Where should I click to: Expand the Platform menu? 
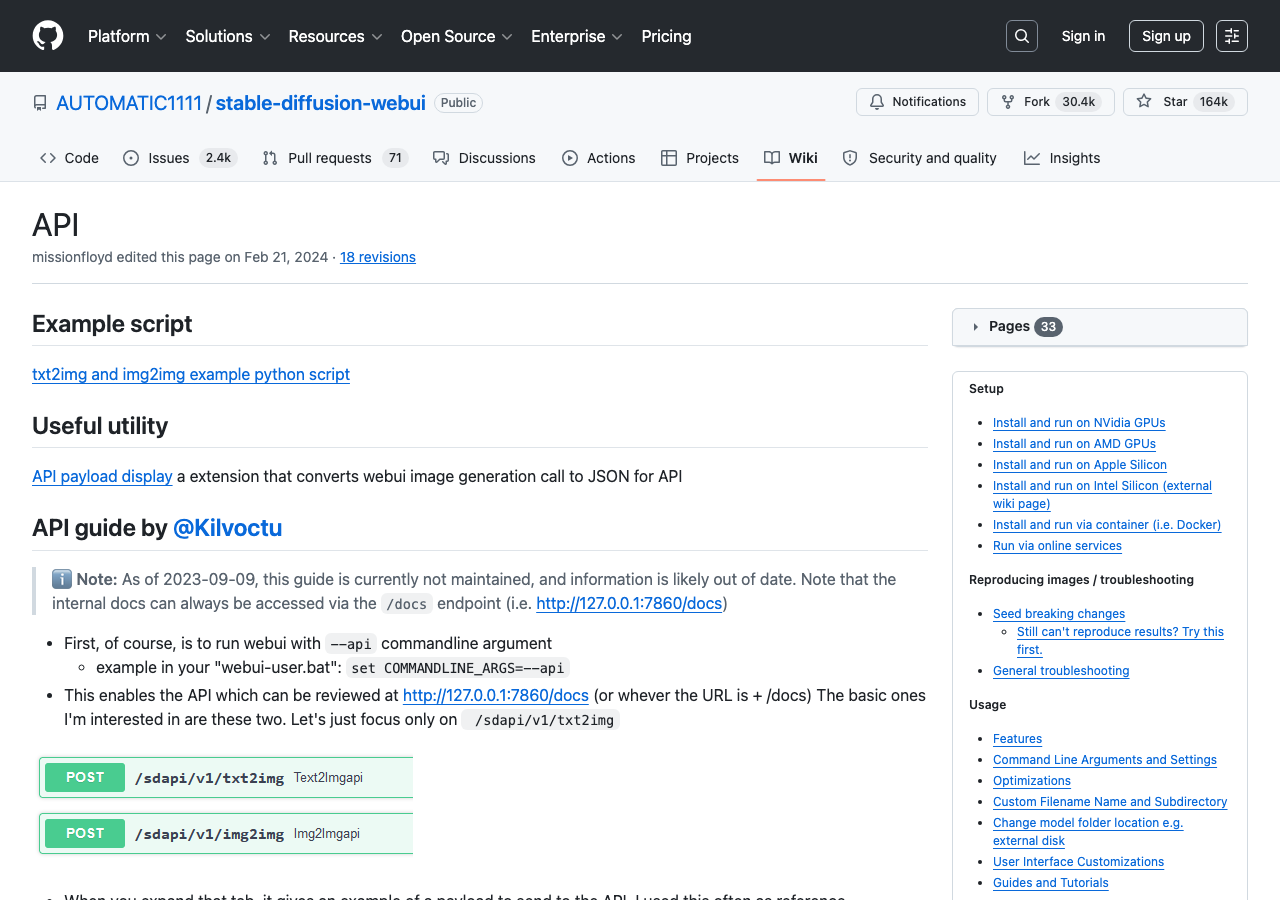[x=127, y=36]
